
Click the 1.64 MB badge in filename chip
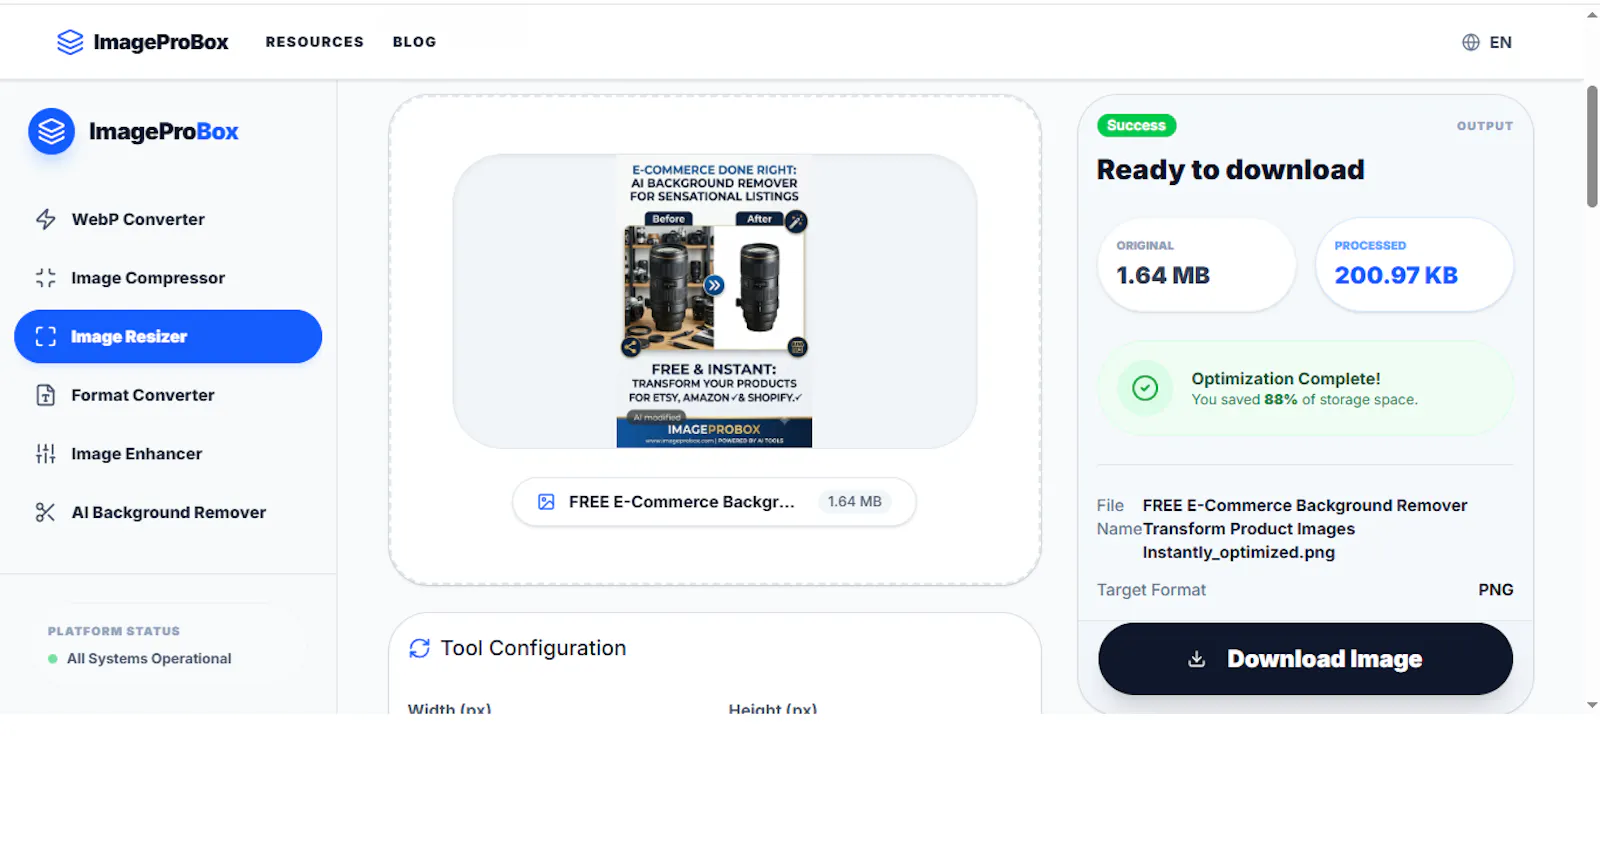[x=855, y=502]
